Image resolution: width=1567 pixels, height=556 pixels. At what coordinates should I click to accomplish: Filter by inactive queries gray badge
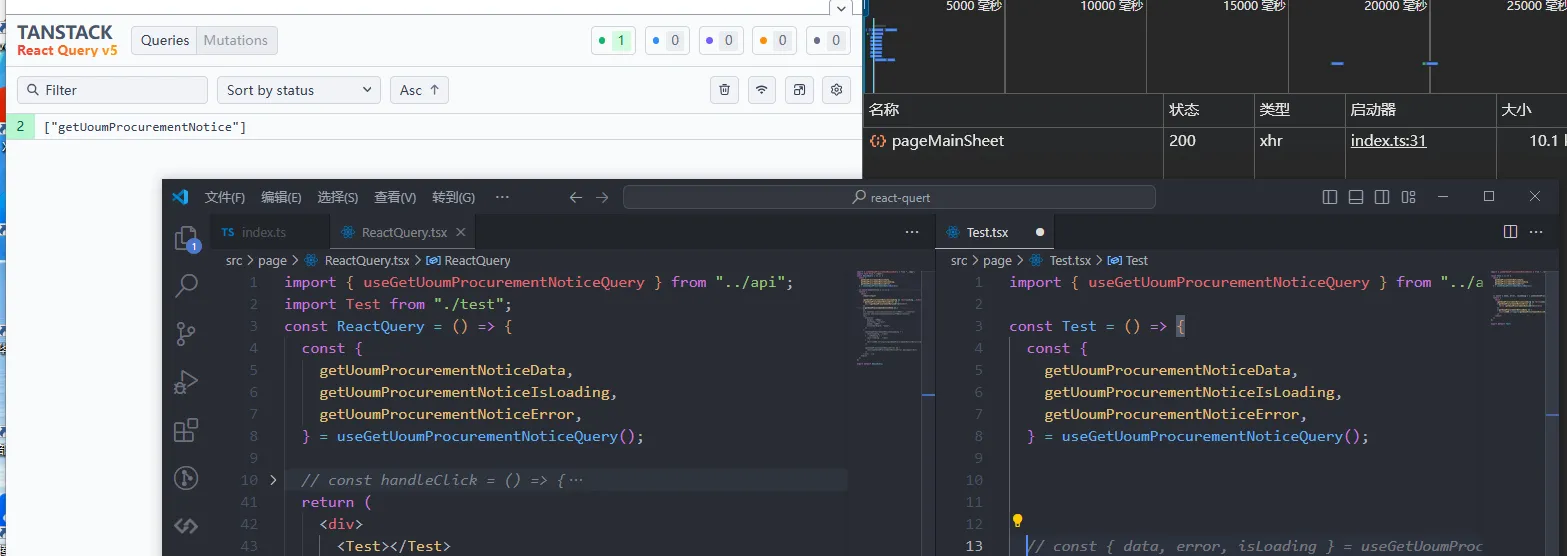tap(828, 41)
